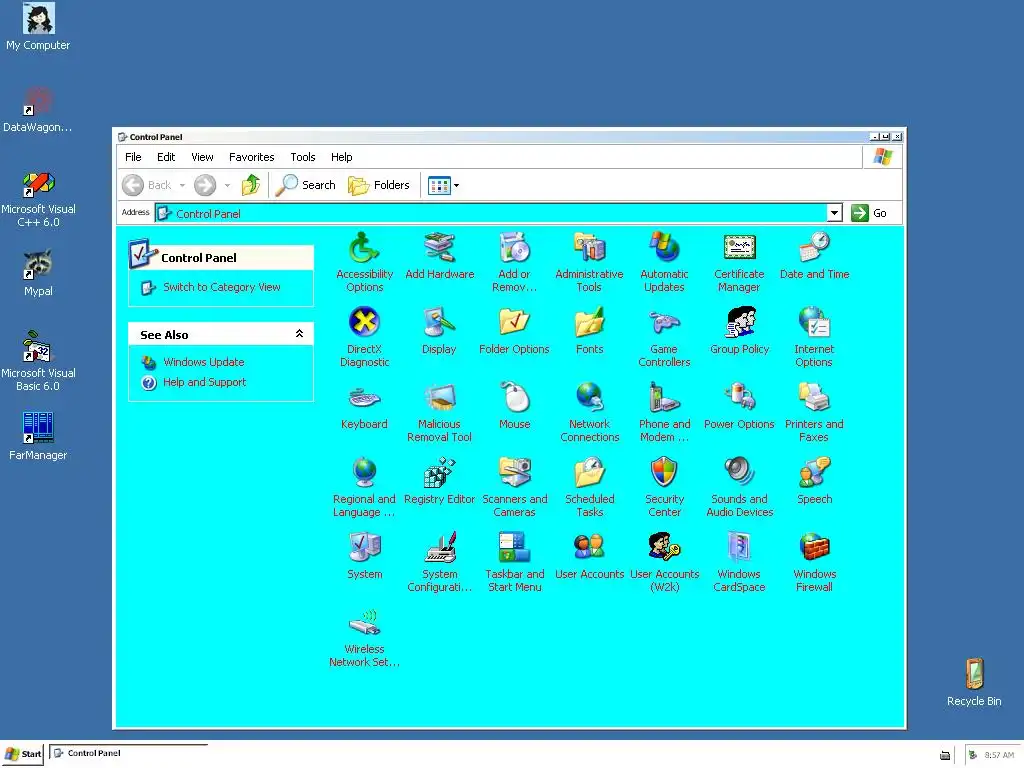Open Certificate Manager icon
This screenshot has height=768, width=1024.
point(739,261)
